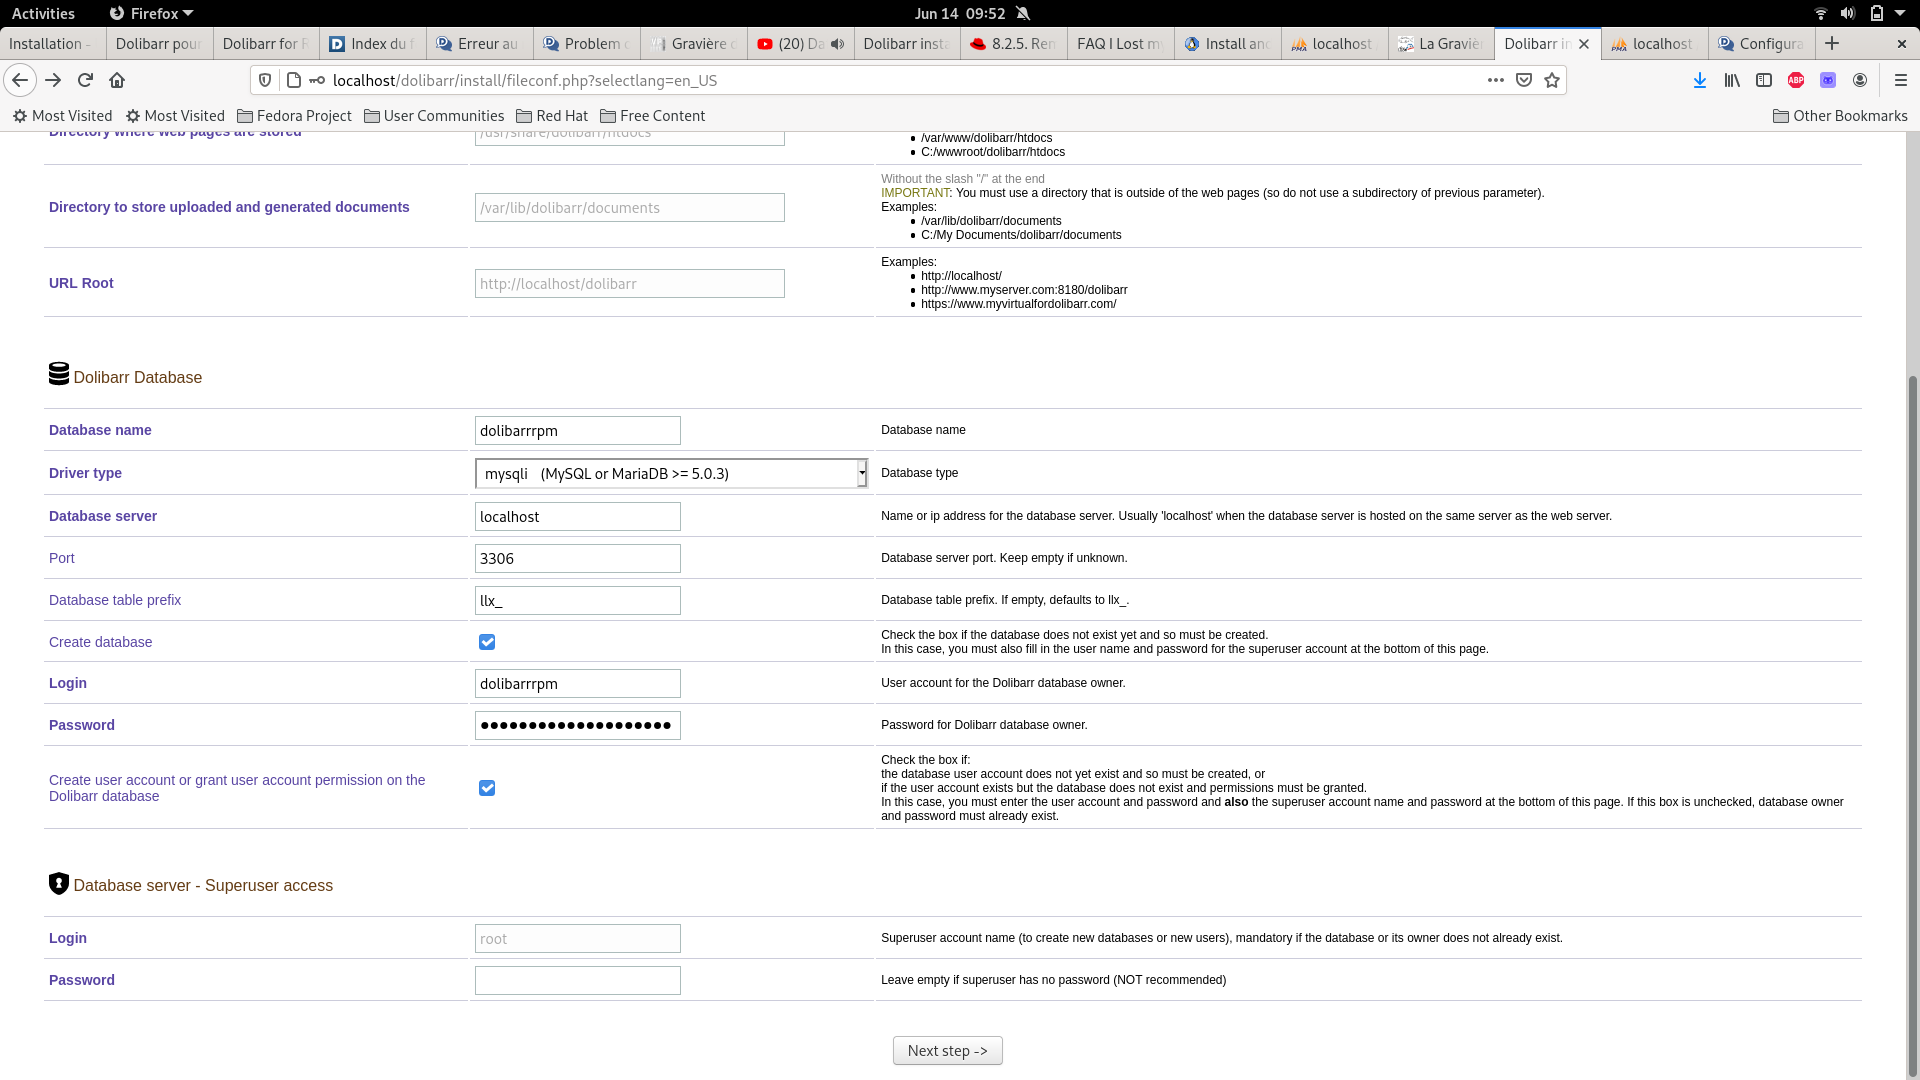Open the Fedora Project bookmarks folder
The height and width of the screenshot is (1080, 1920).
(x=294, y=116)
